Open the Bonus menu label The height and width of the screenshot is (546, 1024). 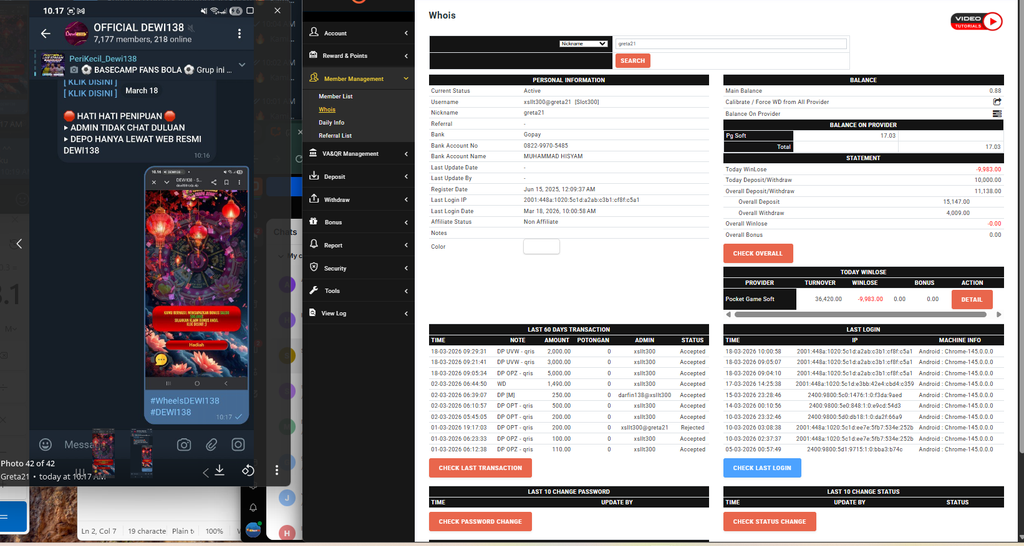click(333, 222)
